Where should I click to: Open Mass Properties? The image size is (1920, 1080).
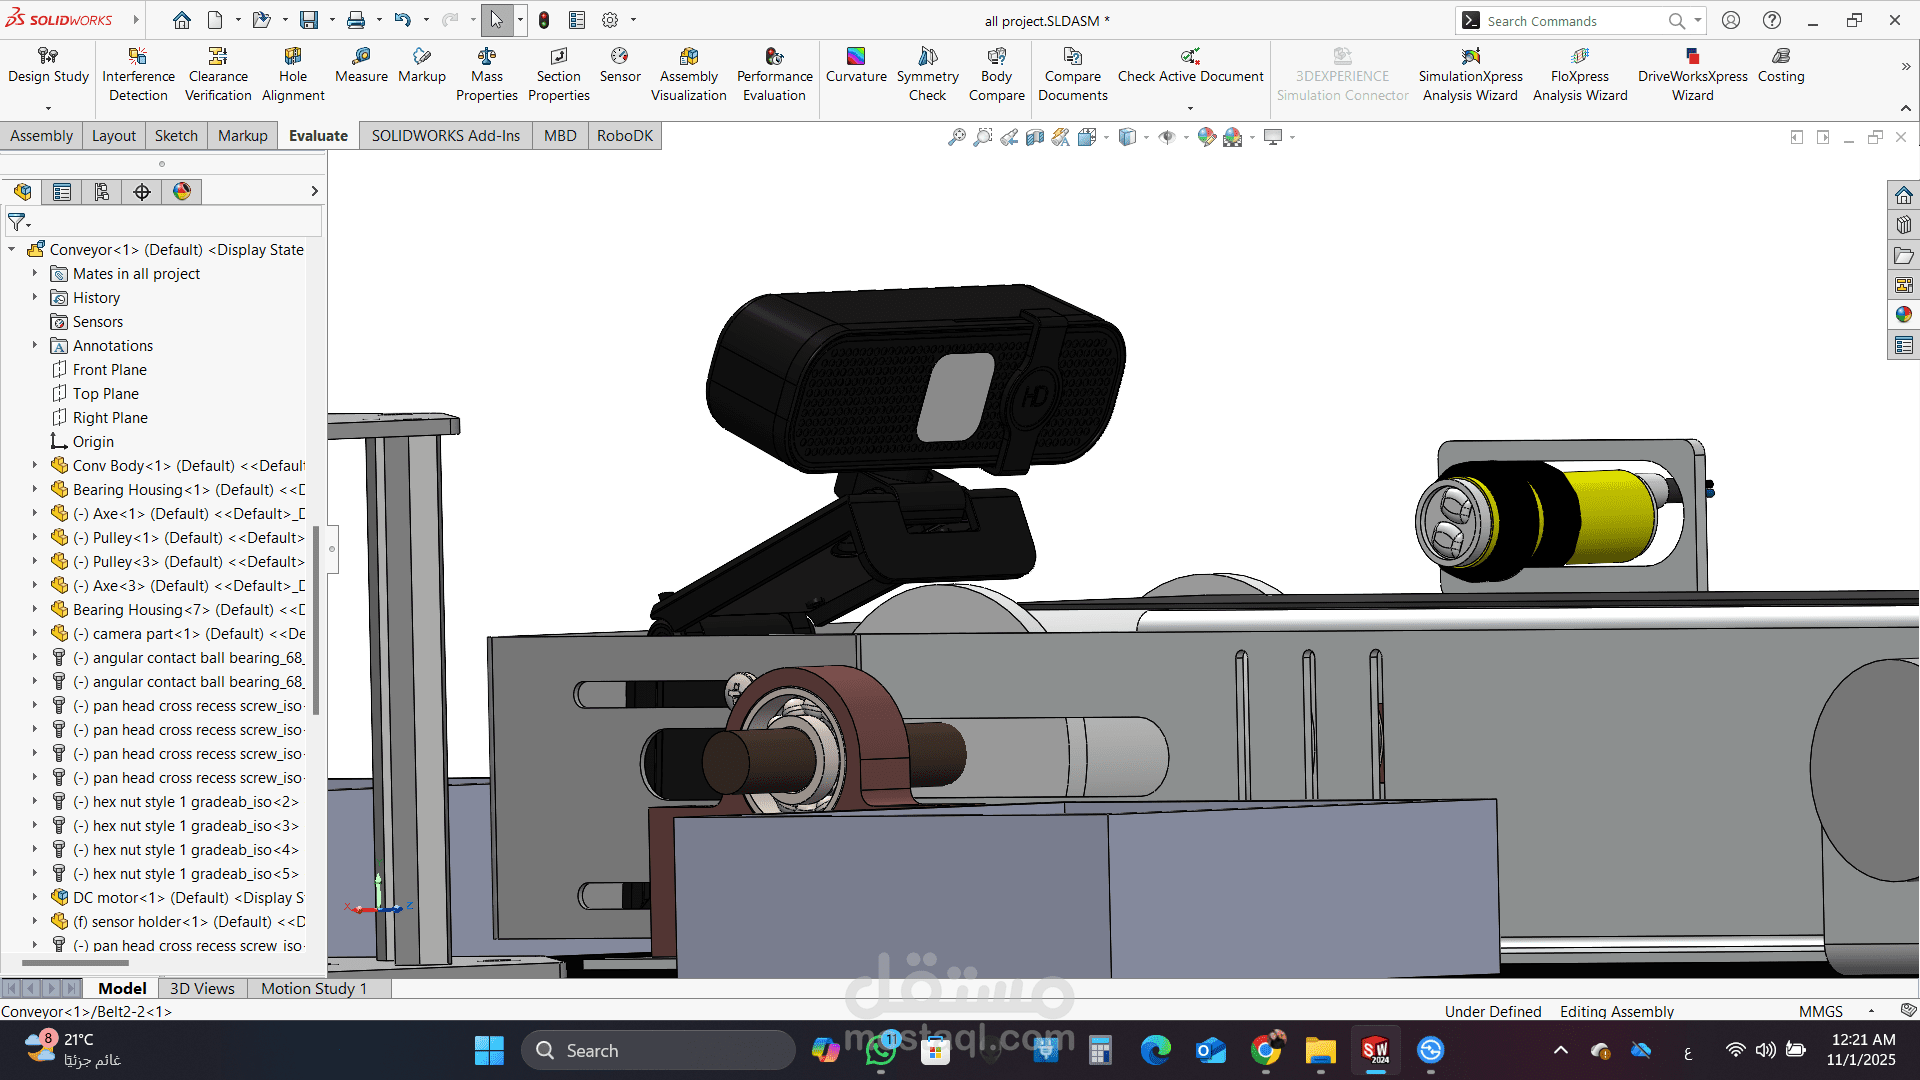pyautogui.click(x=487, y=74)
